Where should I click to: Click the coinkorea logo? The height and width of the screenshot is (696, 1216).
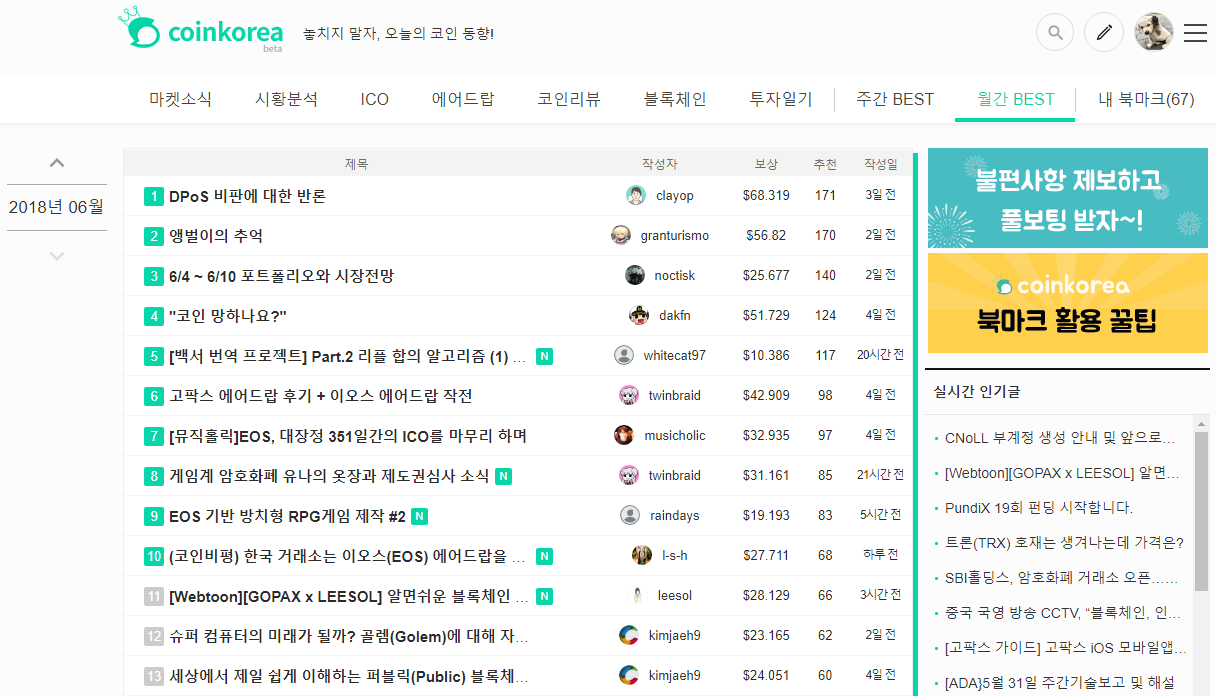pos(200,32)
